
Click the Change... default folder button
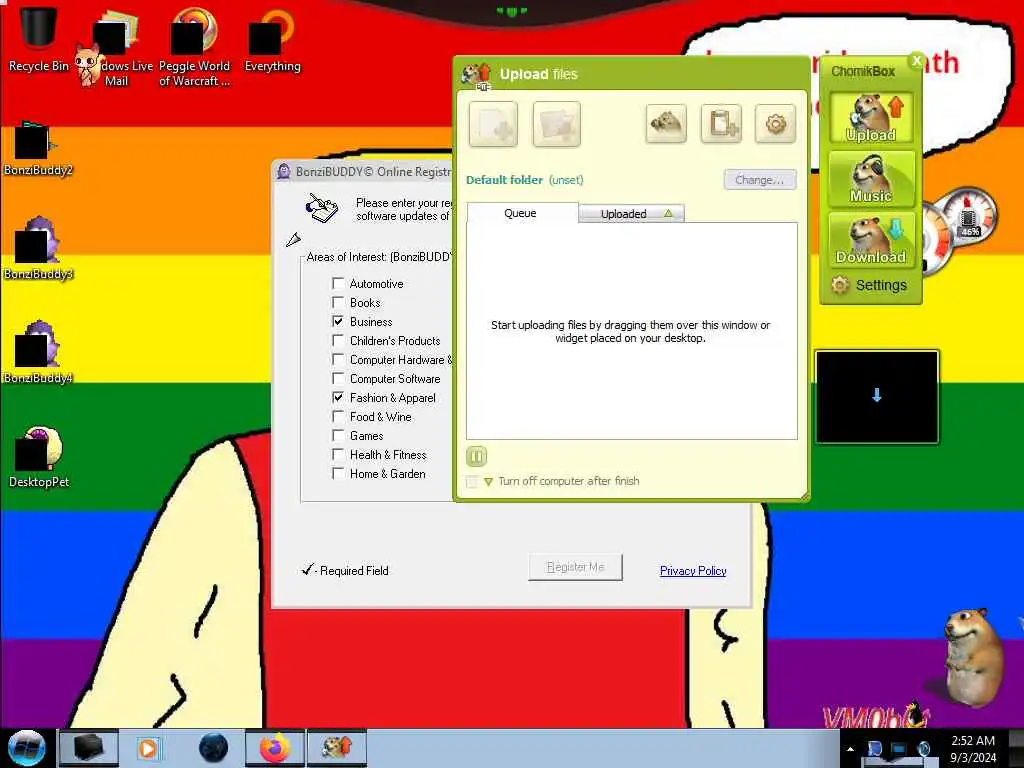(x=760, y=180)
